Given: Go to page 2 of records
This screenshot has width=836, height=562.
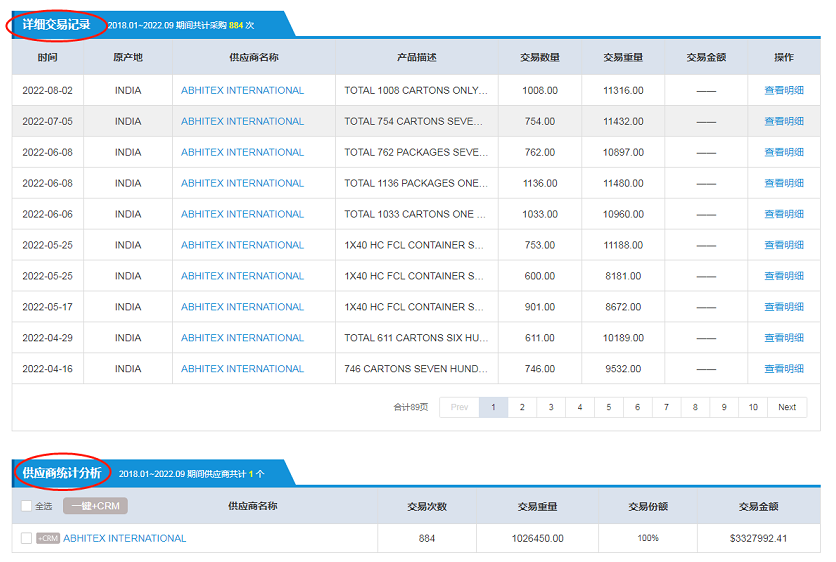Looking at the screenshot, I should pos(522,407).
